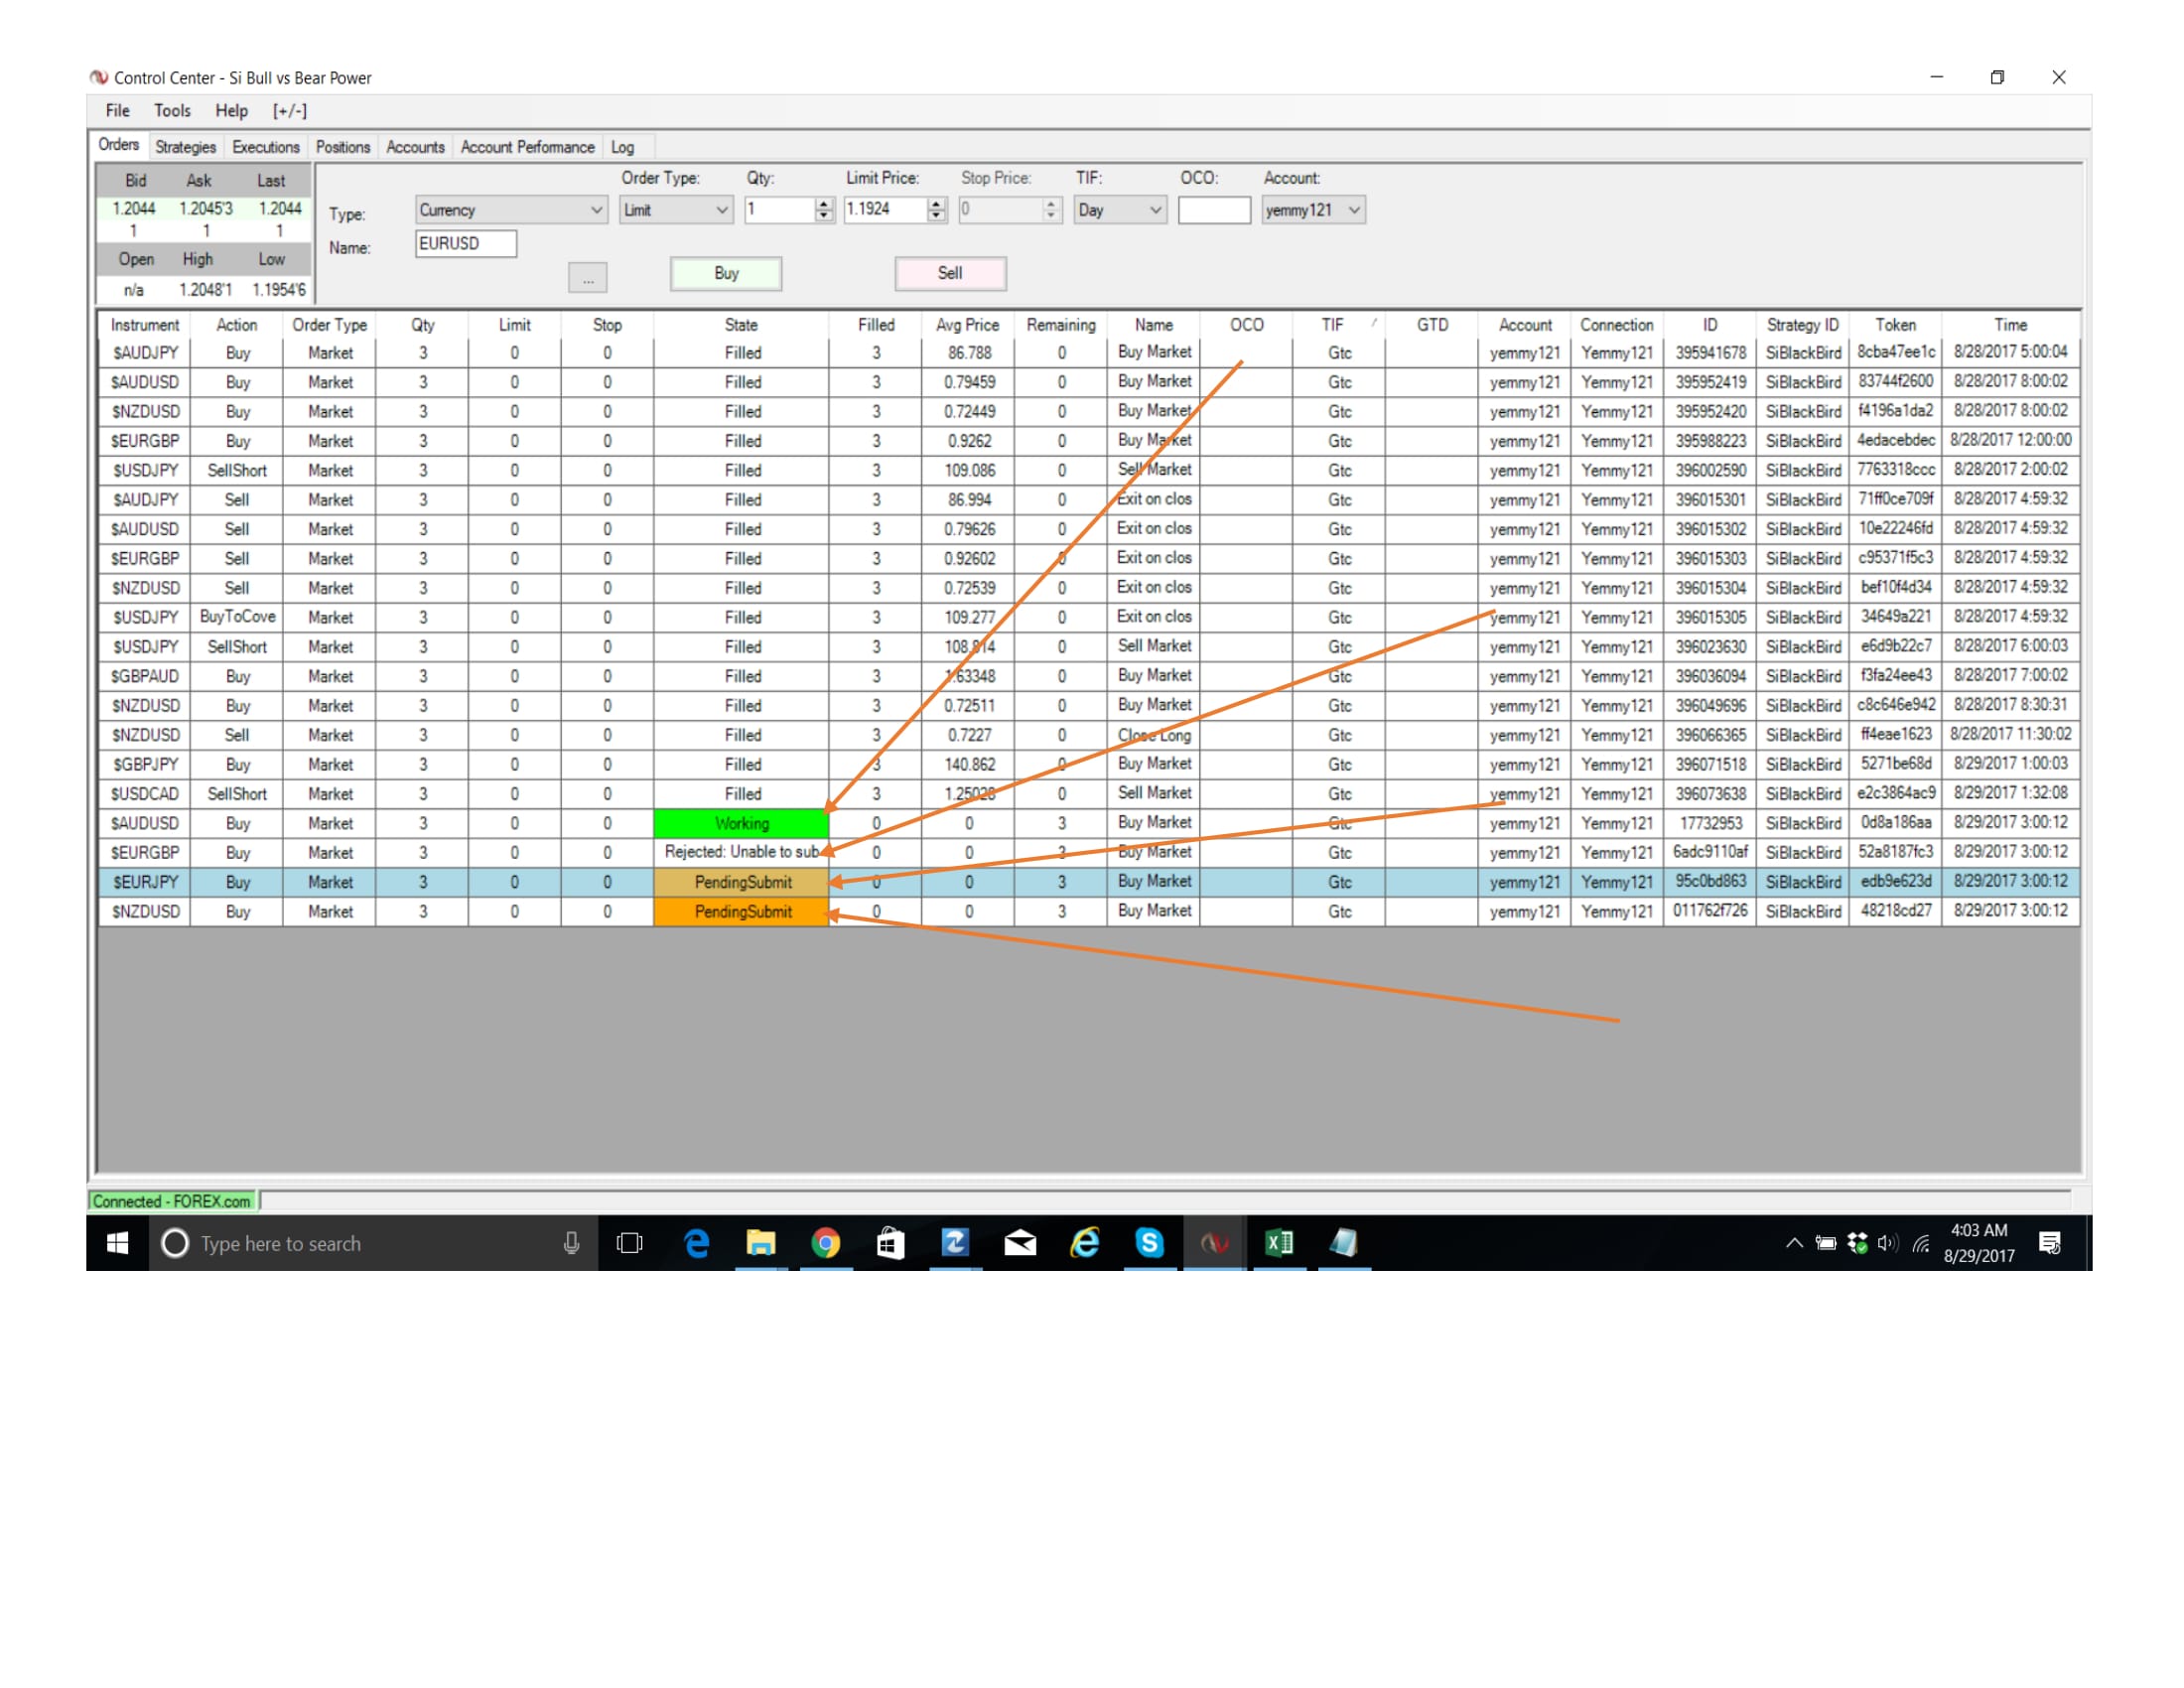Expand the TIF Day dropdown
This screenshot has width=2184, height=1688.
click(x=1155, y=210)
